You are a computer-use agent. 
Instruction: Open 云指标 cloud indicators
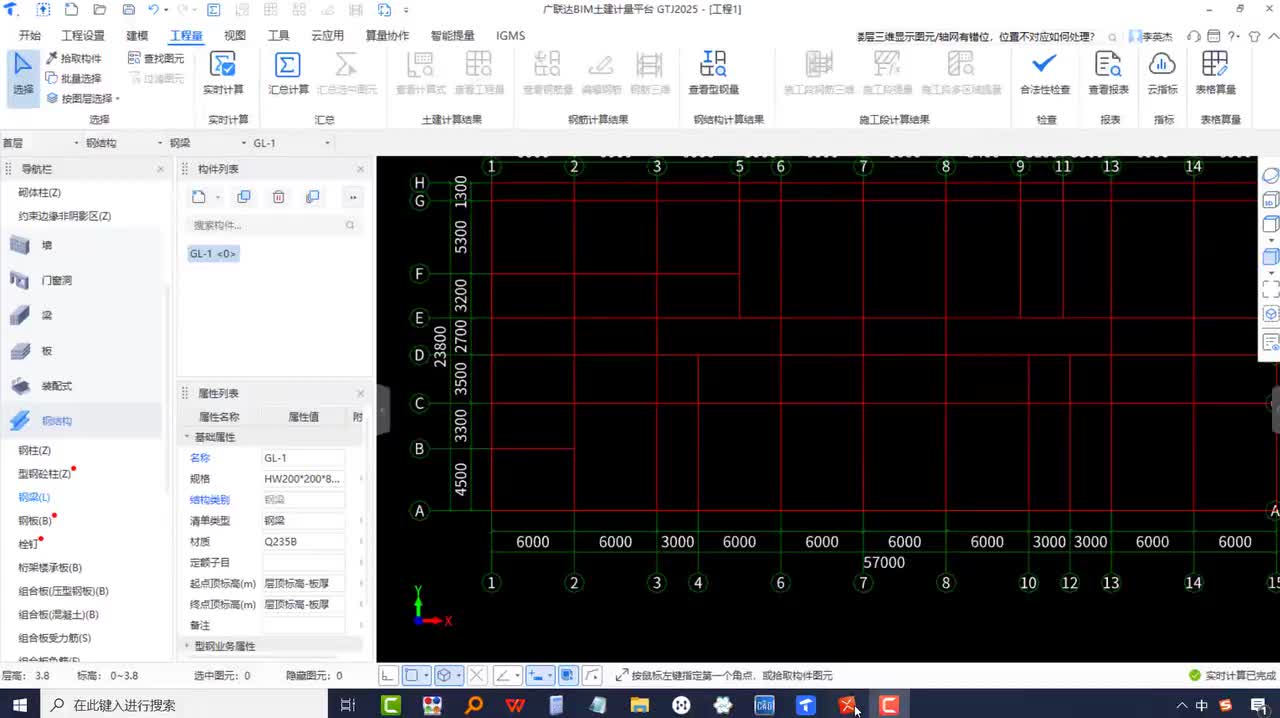[1162, 73]
